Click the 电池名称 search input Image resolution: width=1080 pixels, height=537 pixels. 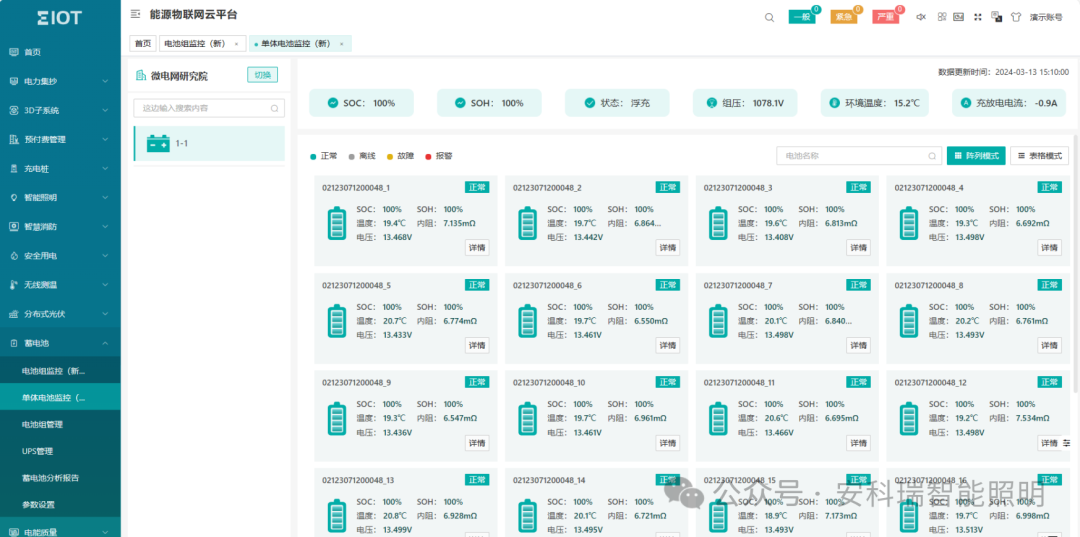click(x=859, y=156)
